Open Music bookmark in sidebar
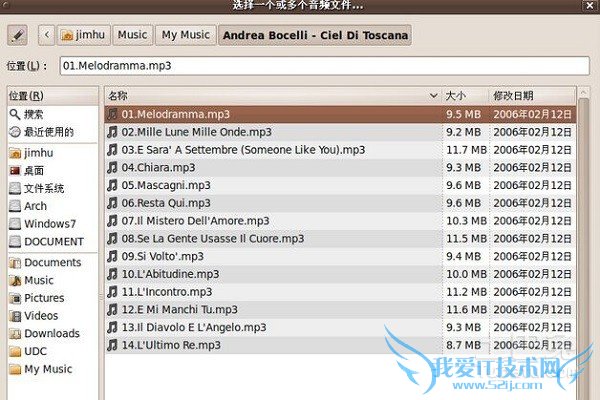The height and width of the screenshot is (400, 600). pos(52,280)
